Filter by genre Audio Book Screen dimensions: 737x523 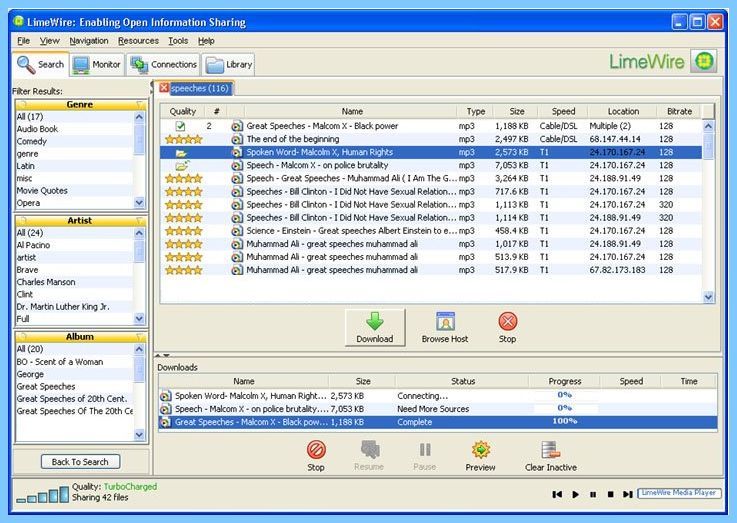[x=75, y=129]
